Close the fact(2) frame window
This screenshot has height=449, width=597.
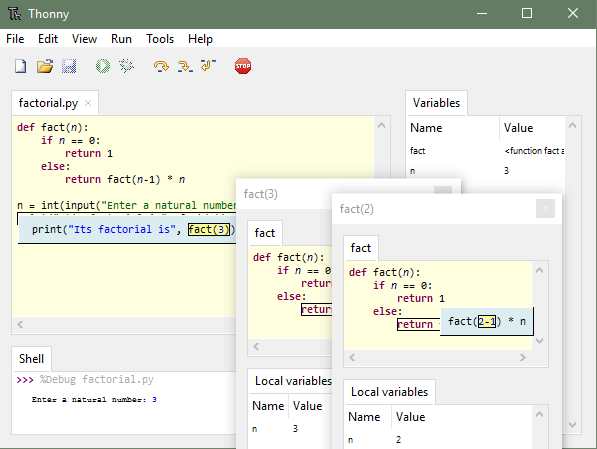click(545, 209)
